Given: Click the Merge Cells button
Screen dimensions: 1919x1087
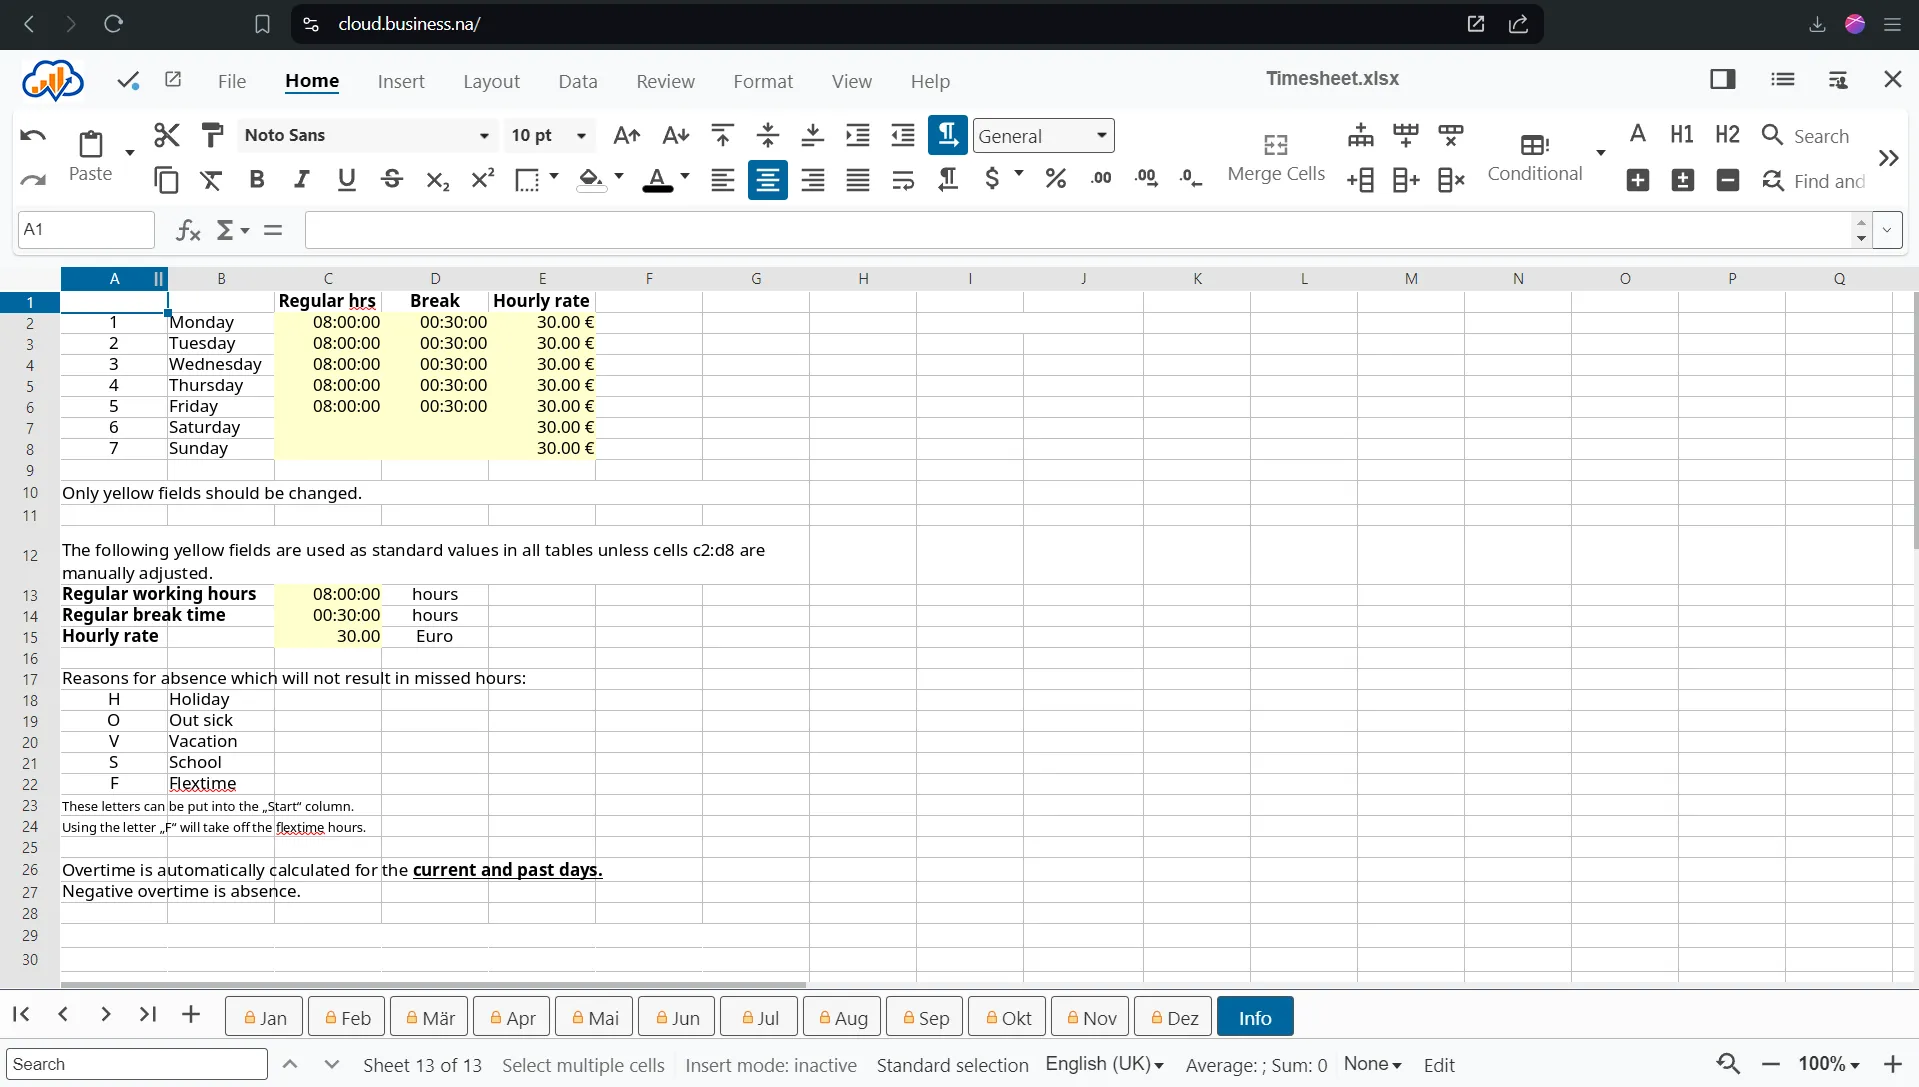Looking at the screenshot, I should point(1276,158).
